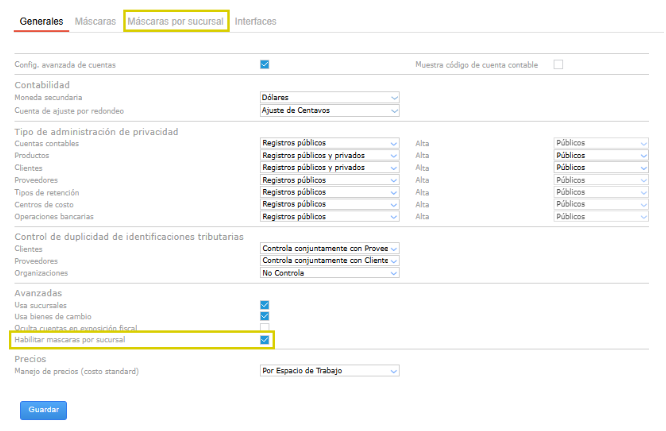666x431 pixels.
Task: Click the Guardar button
Action: (x=43, y=409)
